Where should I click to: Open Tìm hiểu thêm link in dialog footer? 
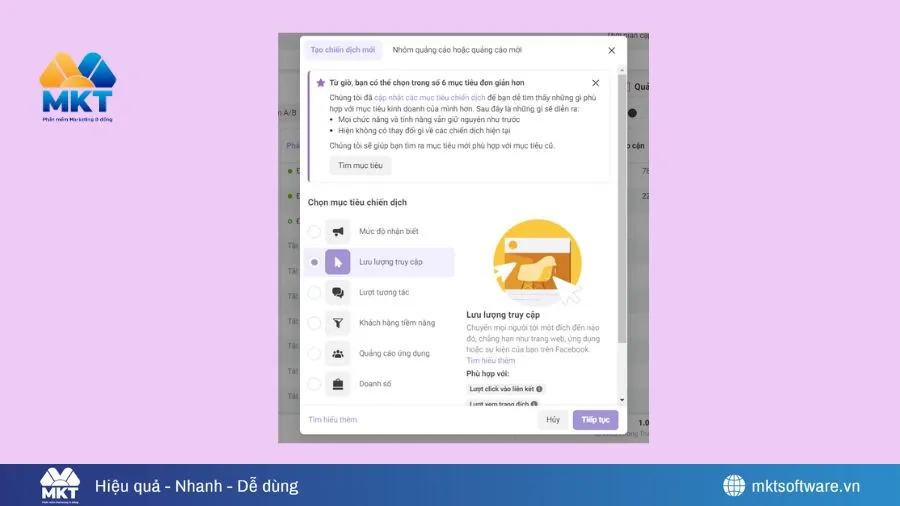(x=332, y=420)
